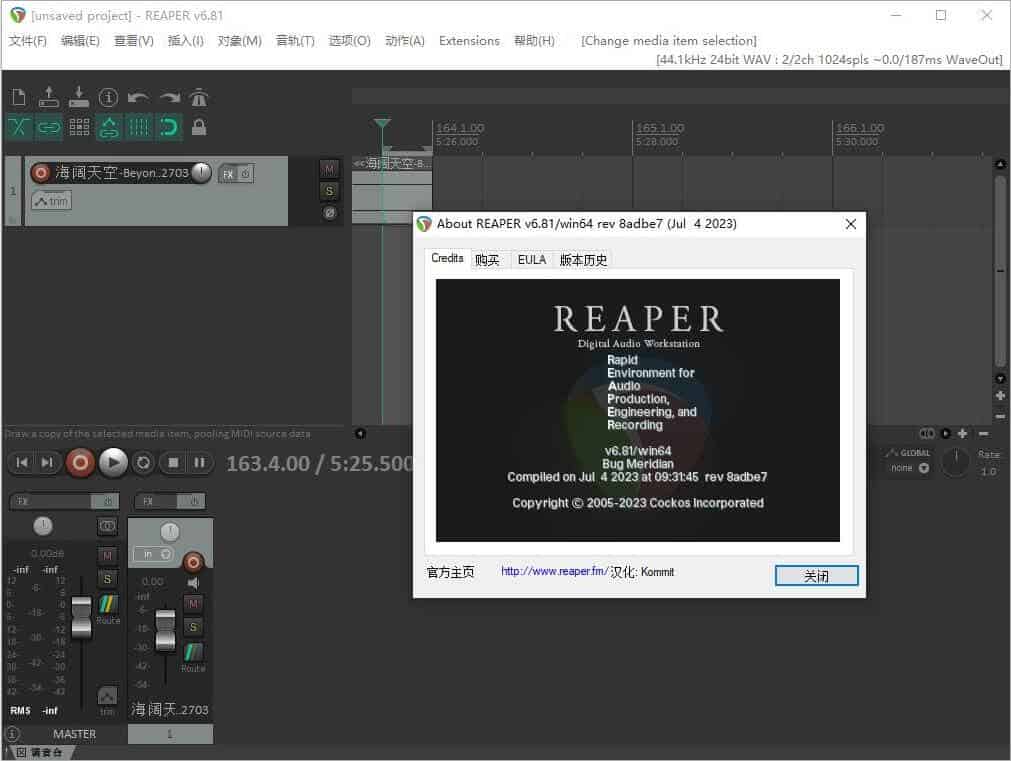Click the Open Project toolbar icon

(48, 97)
